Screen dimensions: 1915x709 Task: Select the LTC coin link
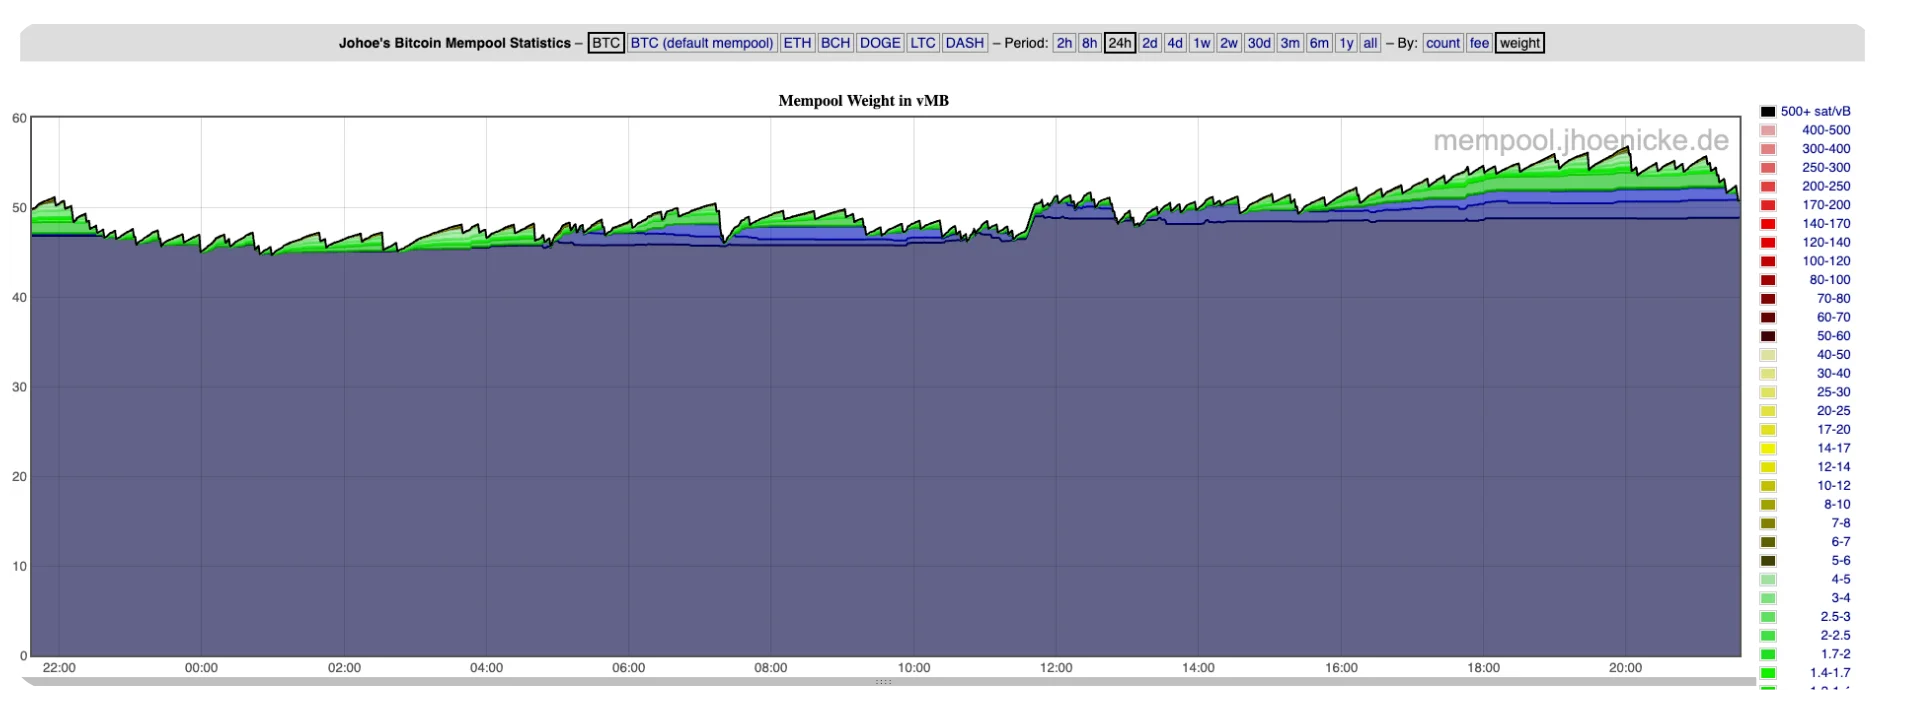(922, 43)
